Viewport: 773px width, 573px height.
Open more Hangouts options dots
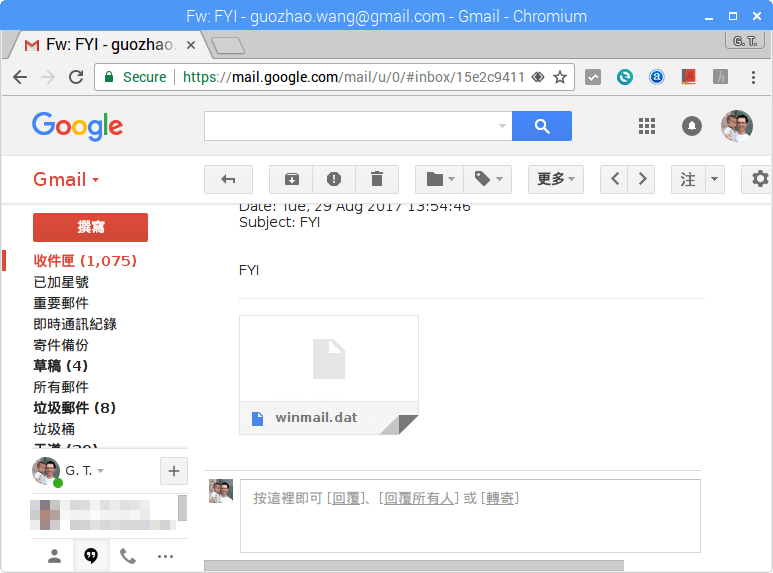(165, 556)
